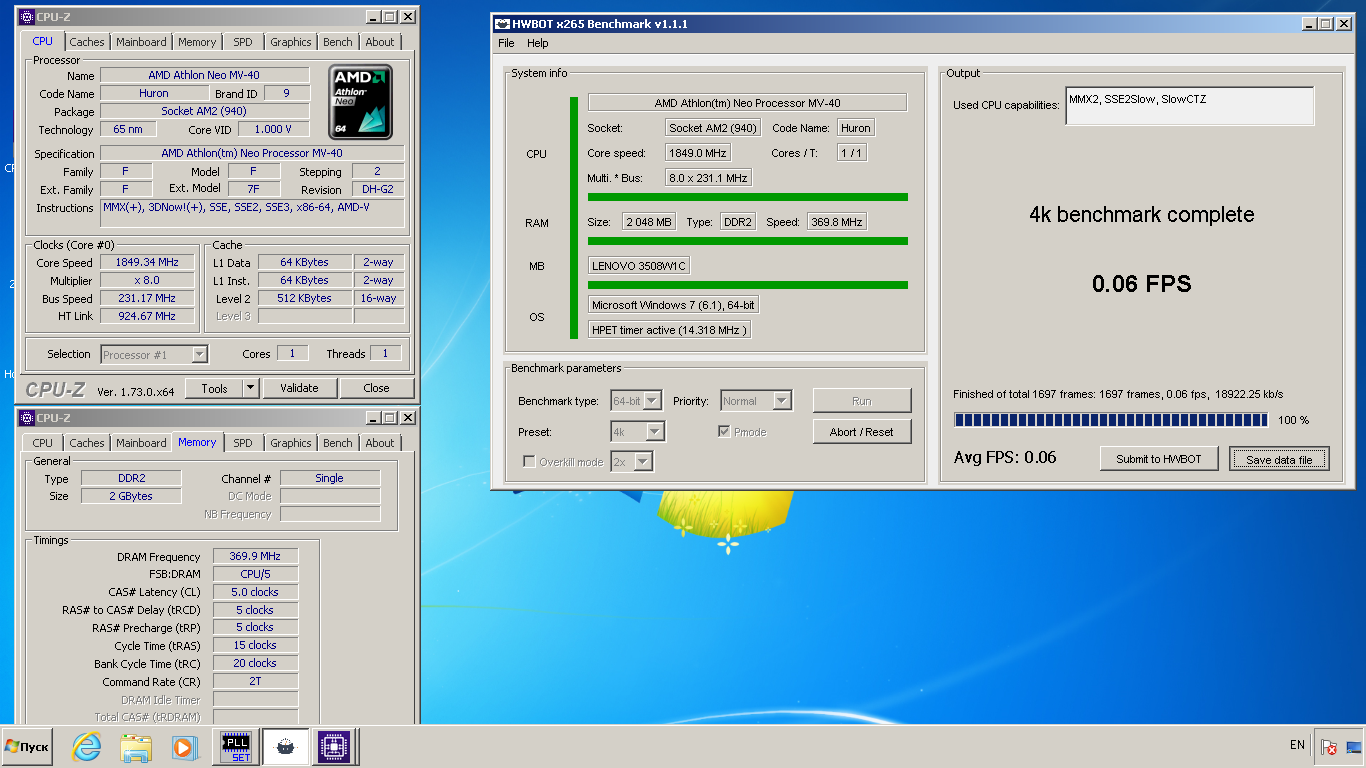Open SPD tab in CPU-Z processor window
Screen dimensions: 1366x768
tap(243, 42)
